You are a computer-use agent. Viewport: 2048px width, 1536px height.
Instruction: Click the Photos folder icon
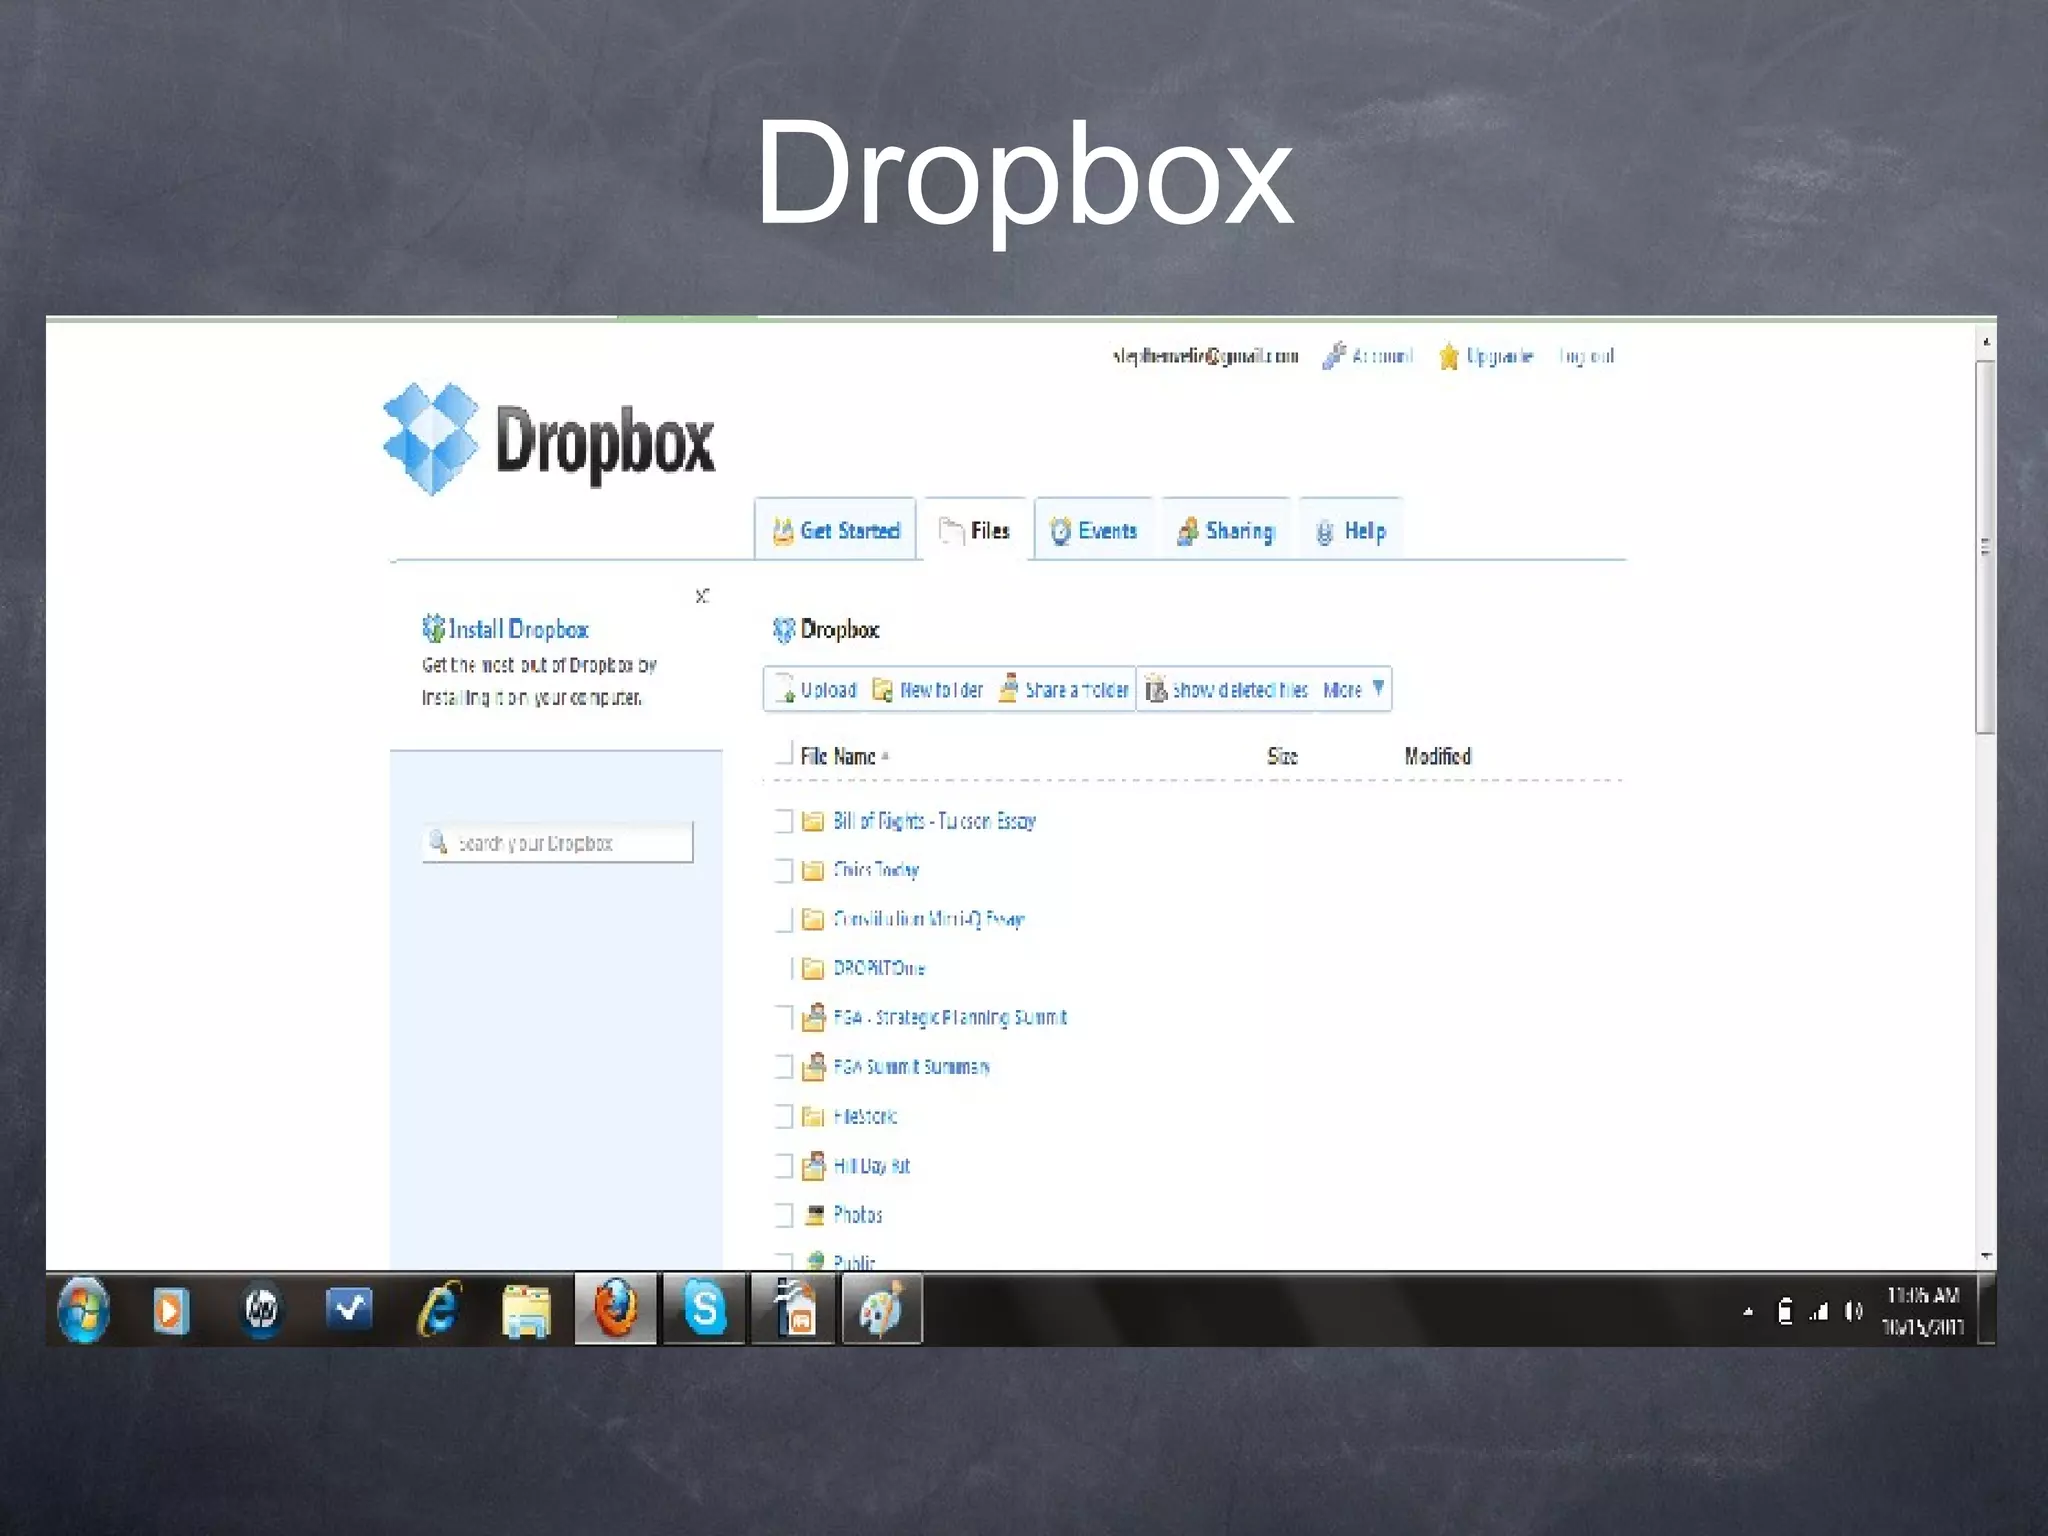click(x=815, y=1215)
